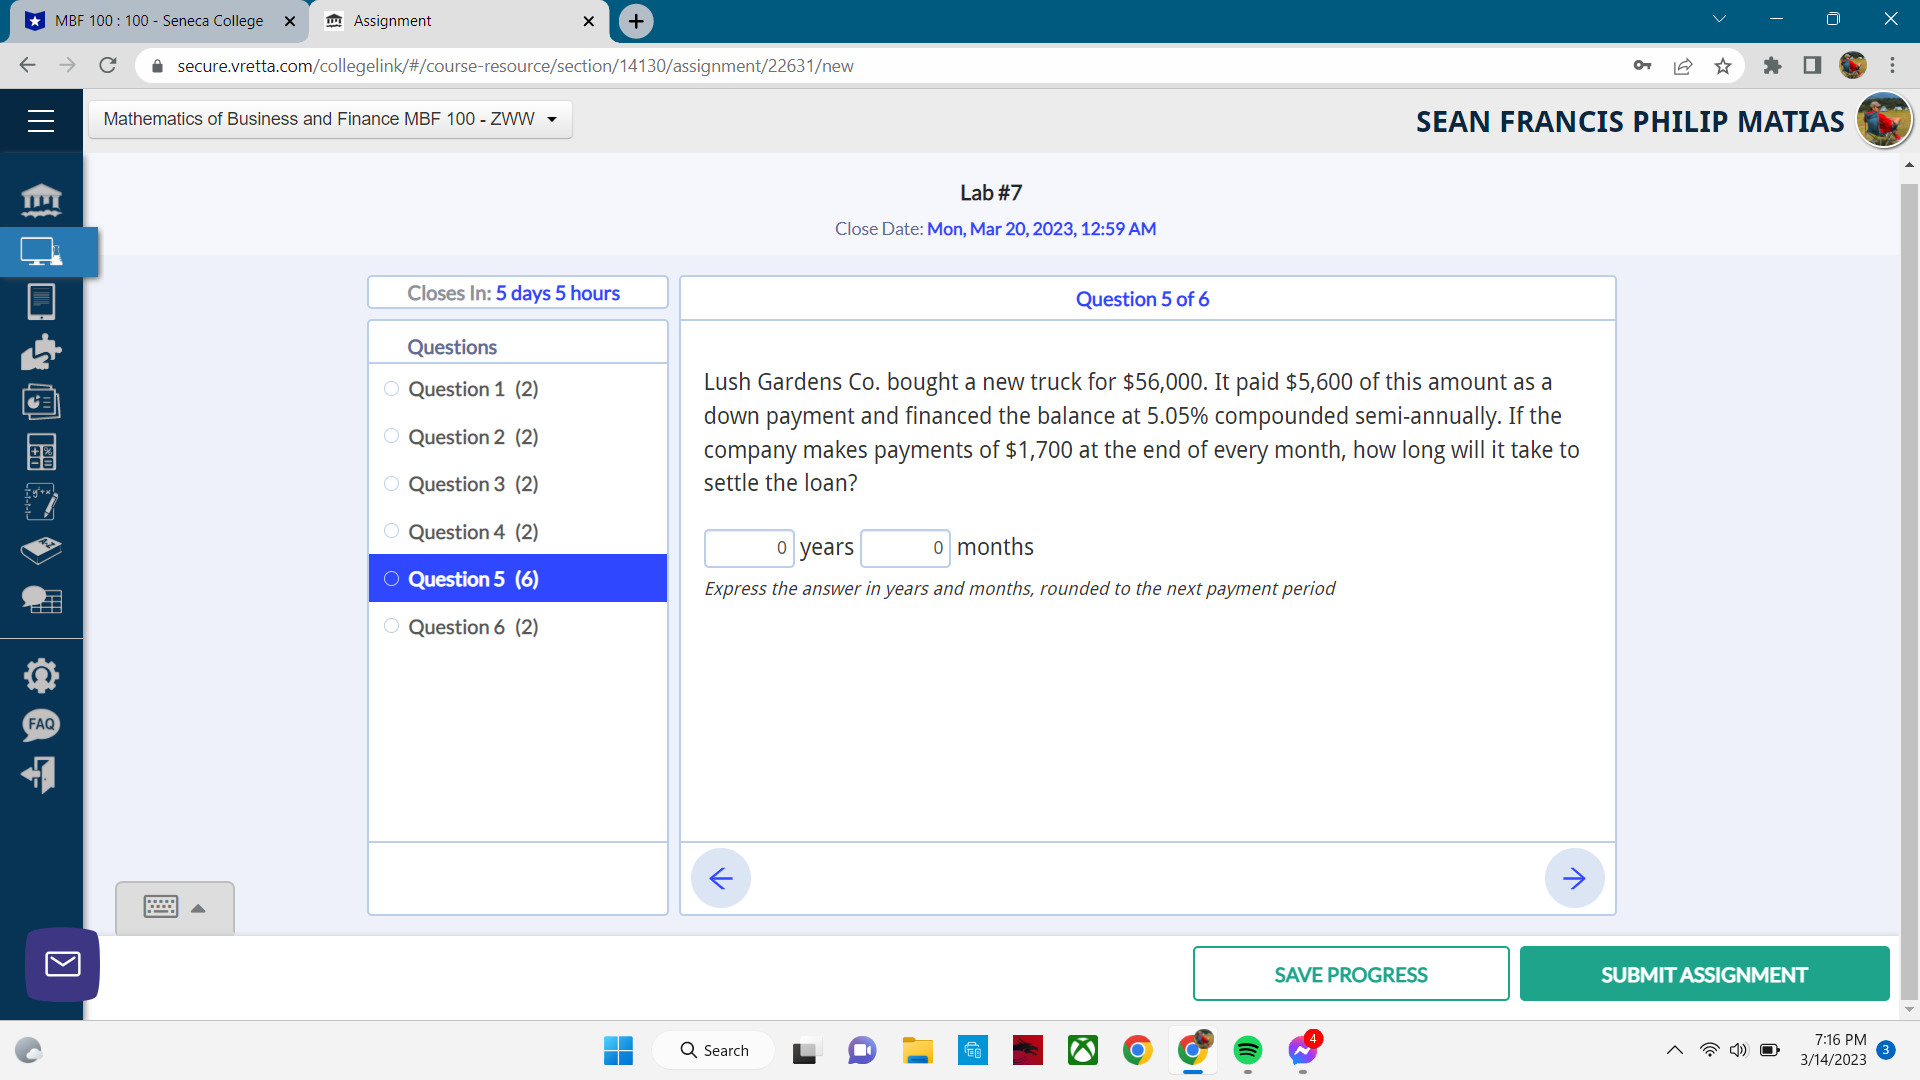The height and width of the screenshot is (1080, 1920).
Task: Open the FAQ chat bubble icon
Action: 41,725
